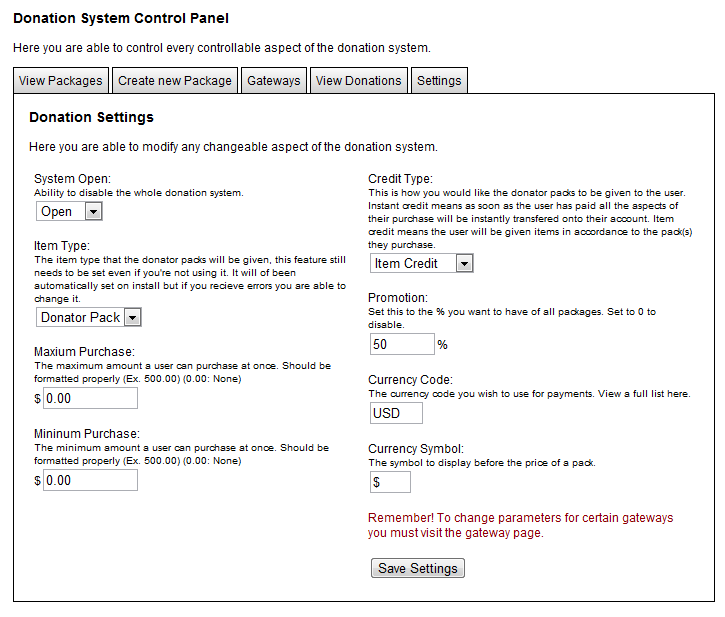Screen dimensions: 725x617
Task: Open the Item Type Donator Pack dropdown
Action: pyautogui.click(x=88, y=317)
